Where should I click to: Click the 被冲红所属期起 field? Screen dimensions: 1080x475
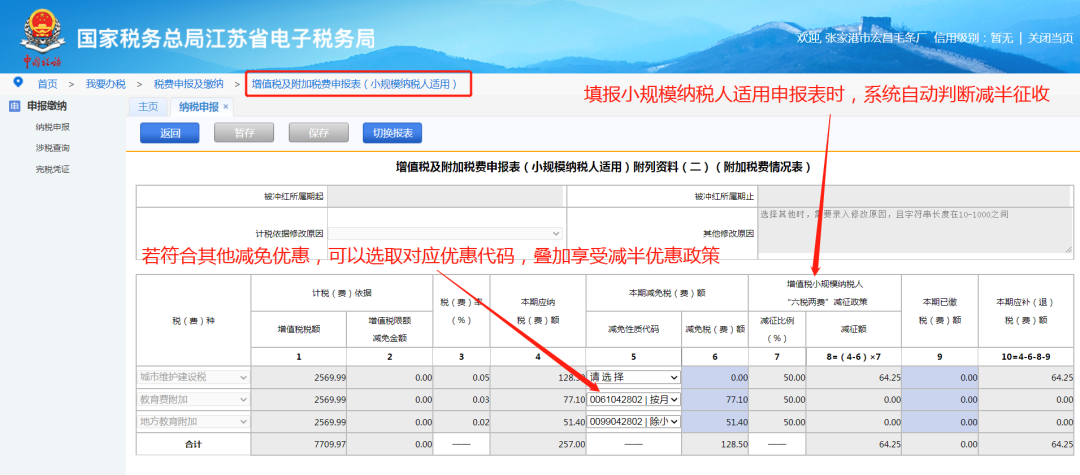[445, 196]
